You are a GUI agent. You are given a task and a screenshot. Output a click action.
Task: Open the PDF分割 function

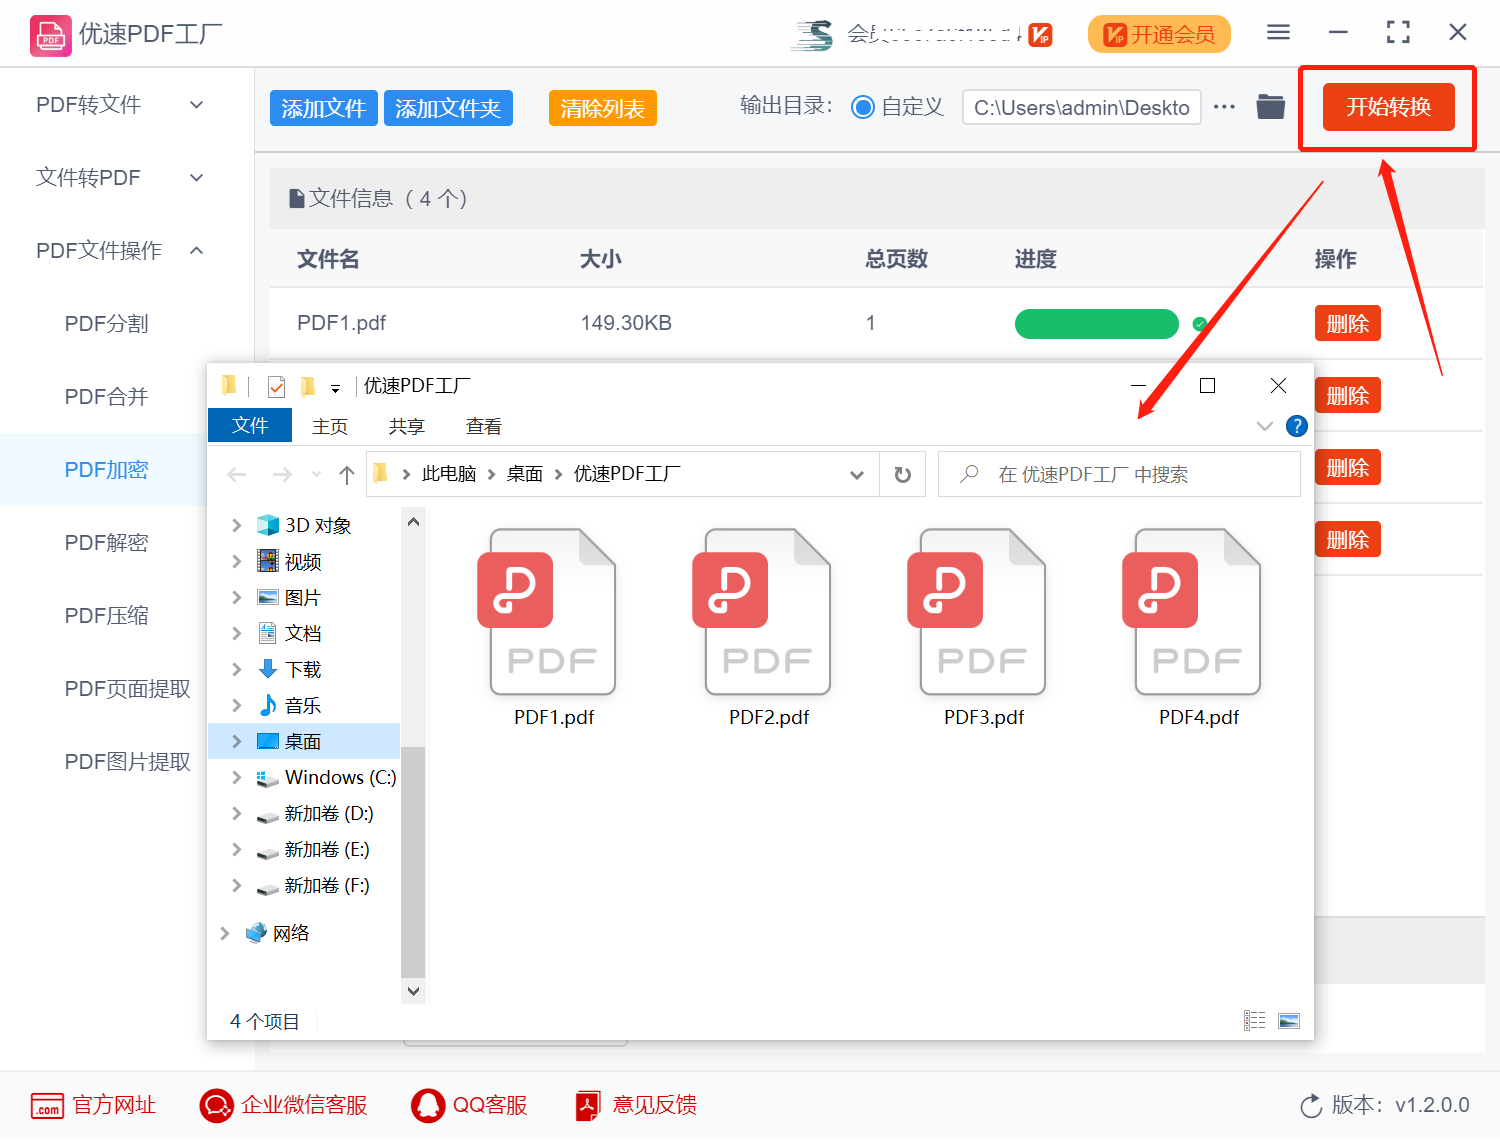[x=106, y=324]
